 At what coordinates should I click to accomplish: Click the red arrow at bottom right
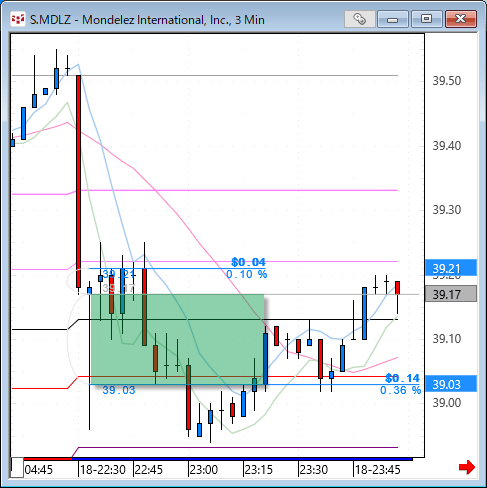[467, 467]
